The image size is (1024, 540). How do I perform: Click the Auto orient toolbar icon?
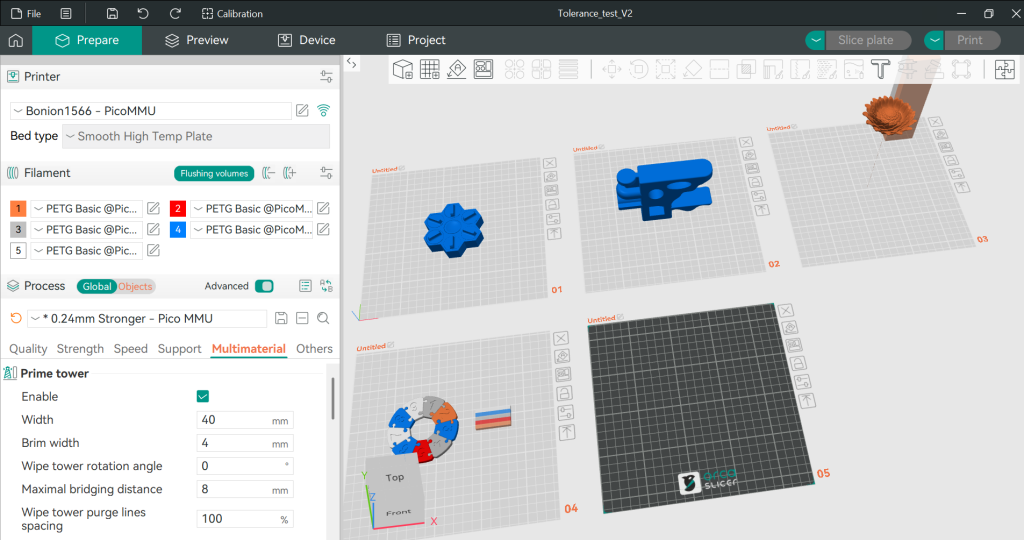[457, 69]
